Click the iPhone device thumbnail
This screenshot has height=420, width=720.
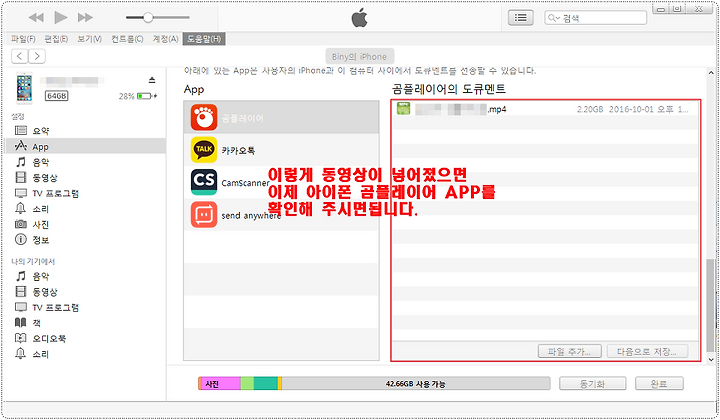(x=24, y=88)
